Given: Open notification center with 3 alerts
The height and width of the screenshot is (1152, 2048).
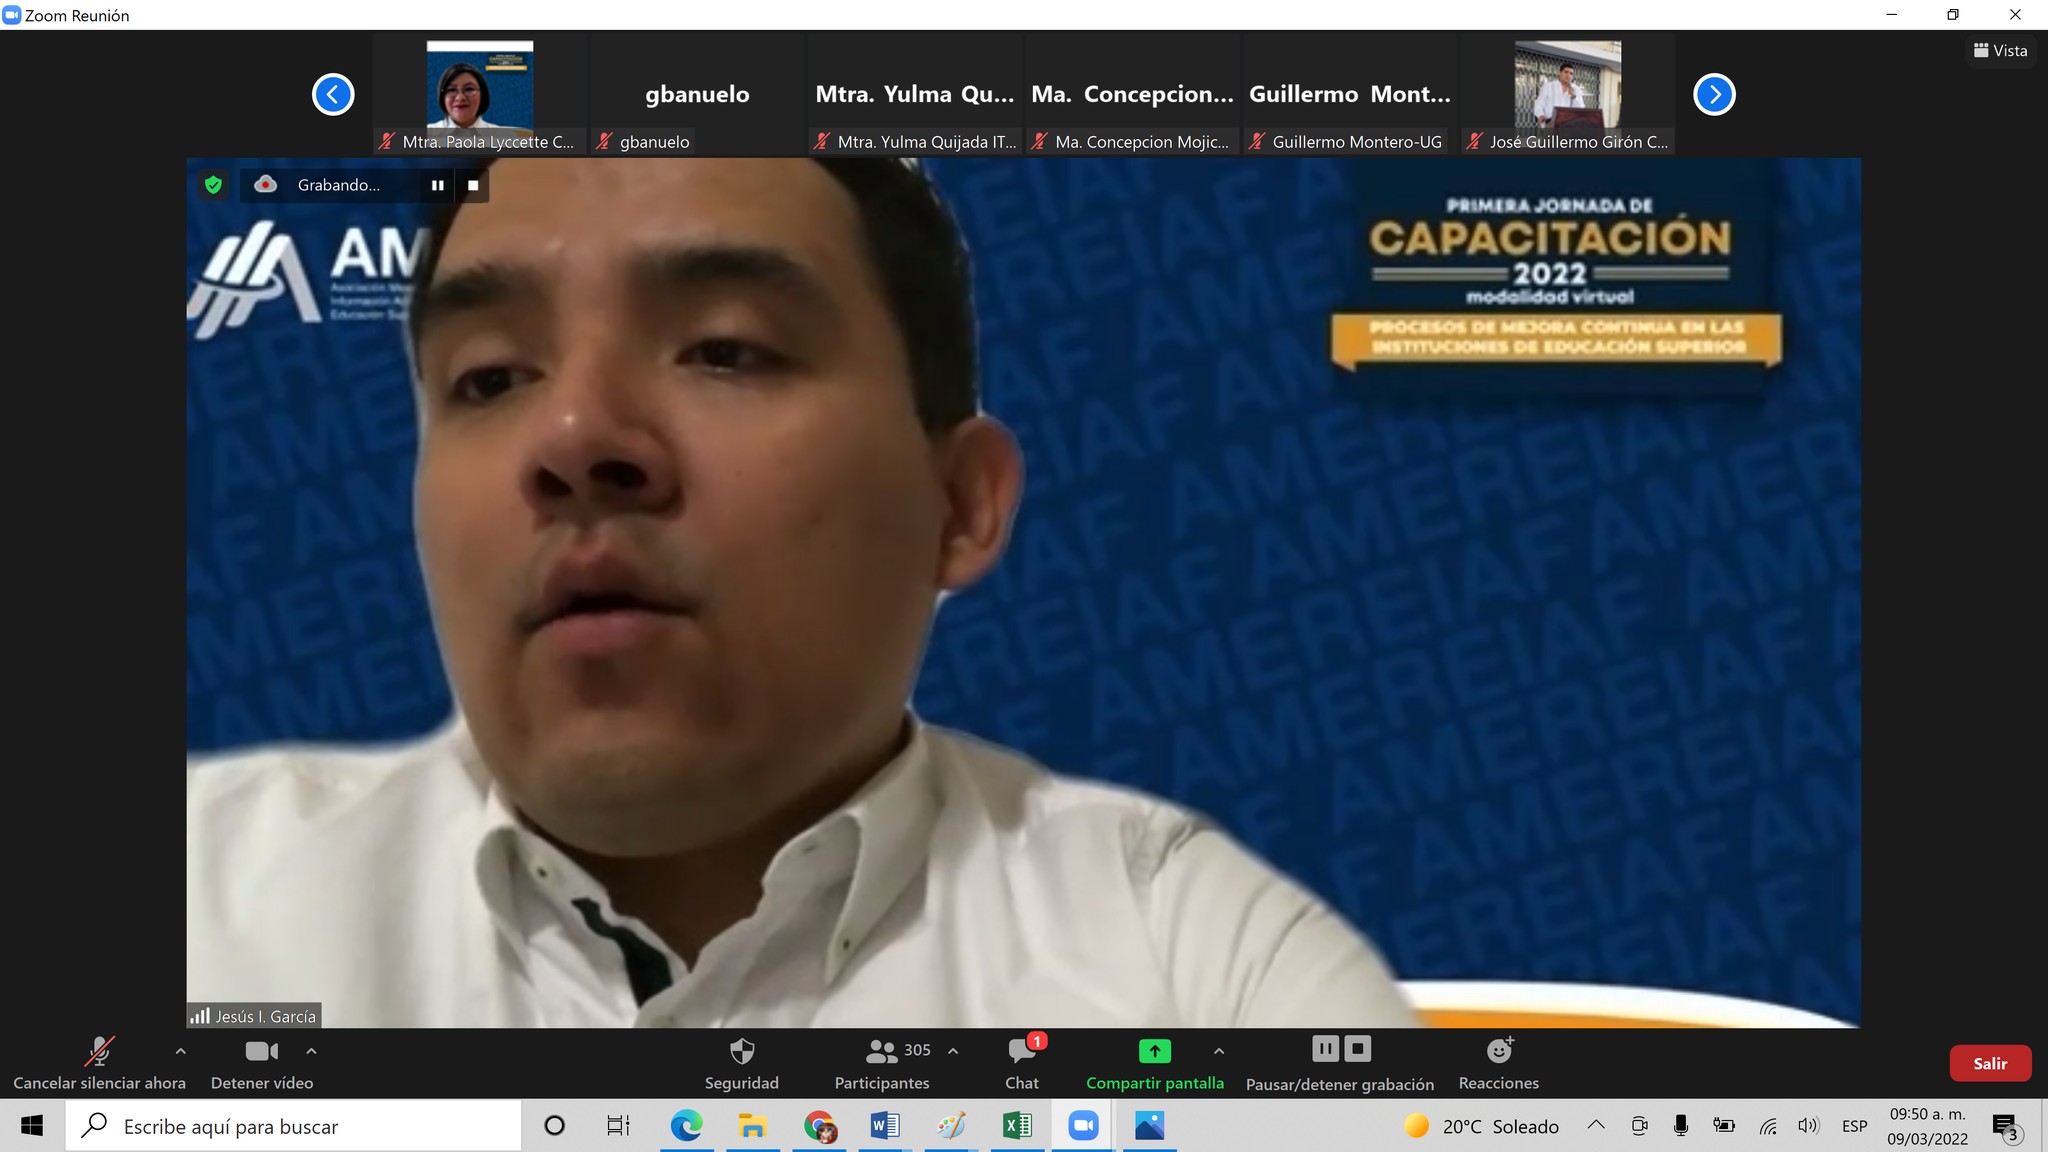Looking at the screenshot, I should [2006, 1127].
